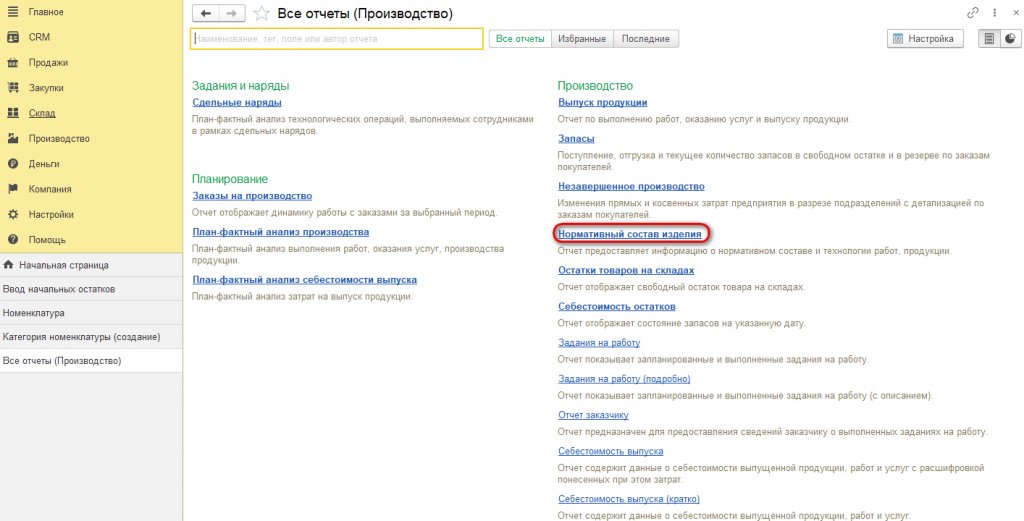The width and height of the screenshot is (1024, 521).
Task: Open Выпуск продукции report
Action: pyautogui.click(x=603, y=102)
